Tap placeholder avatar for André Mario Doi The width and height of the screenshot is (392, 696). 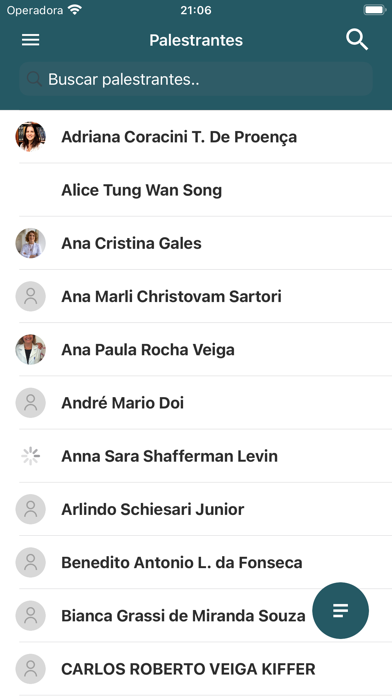point(31,403)
